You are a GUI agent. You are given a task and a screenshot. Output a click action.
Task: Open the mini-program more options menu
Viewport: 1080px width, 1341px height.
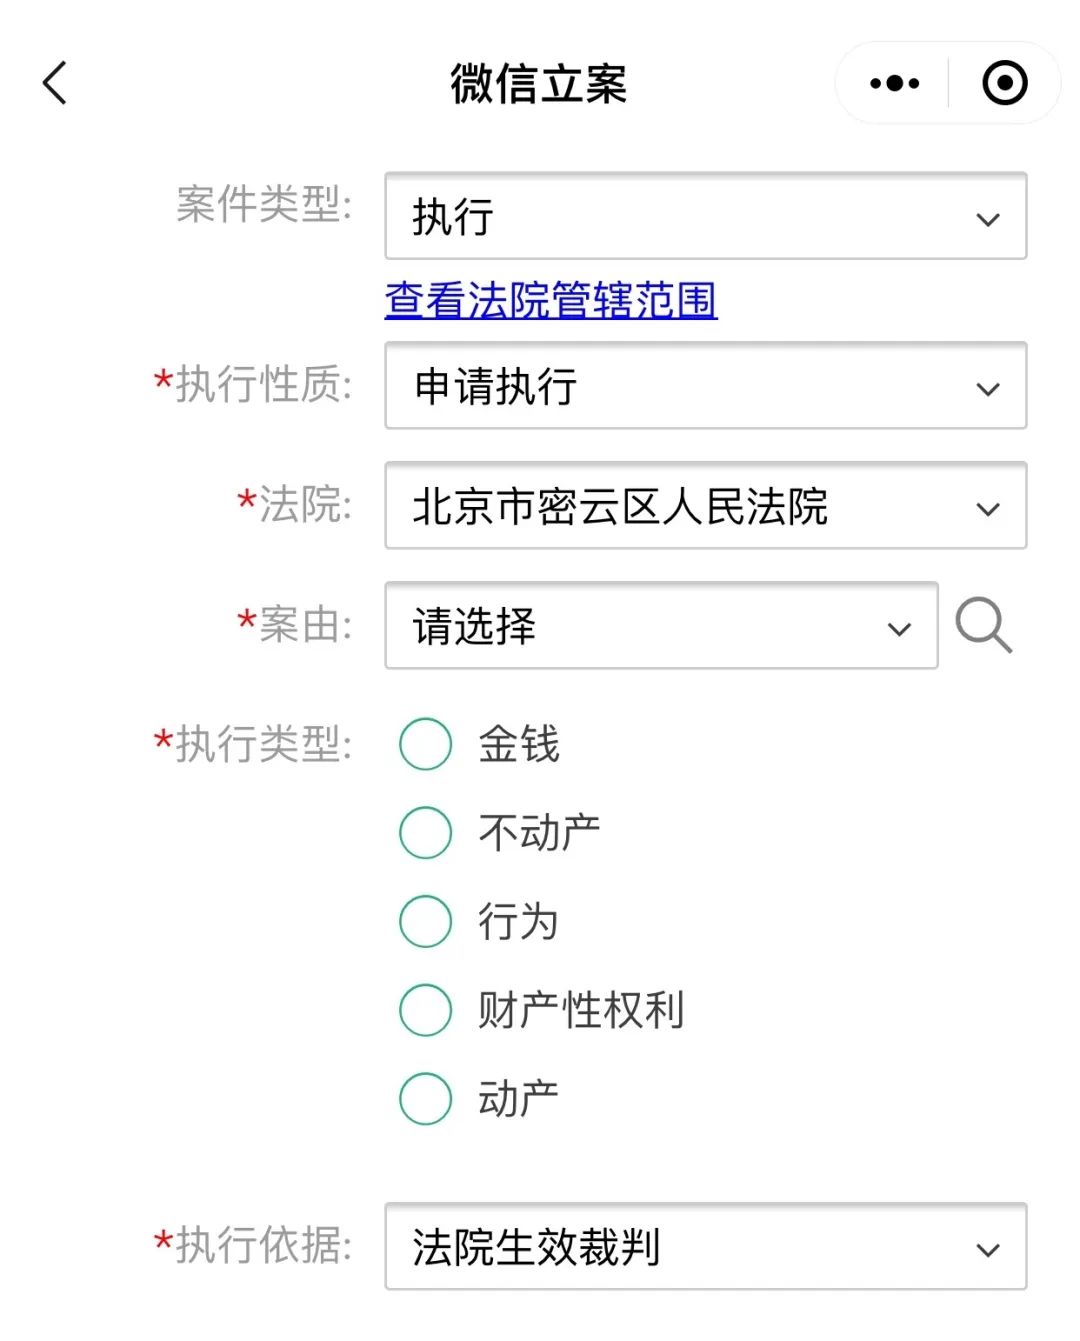(x=893, y=82)
